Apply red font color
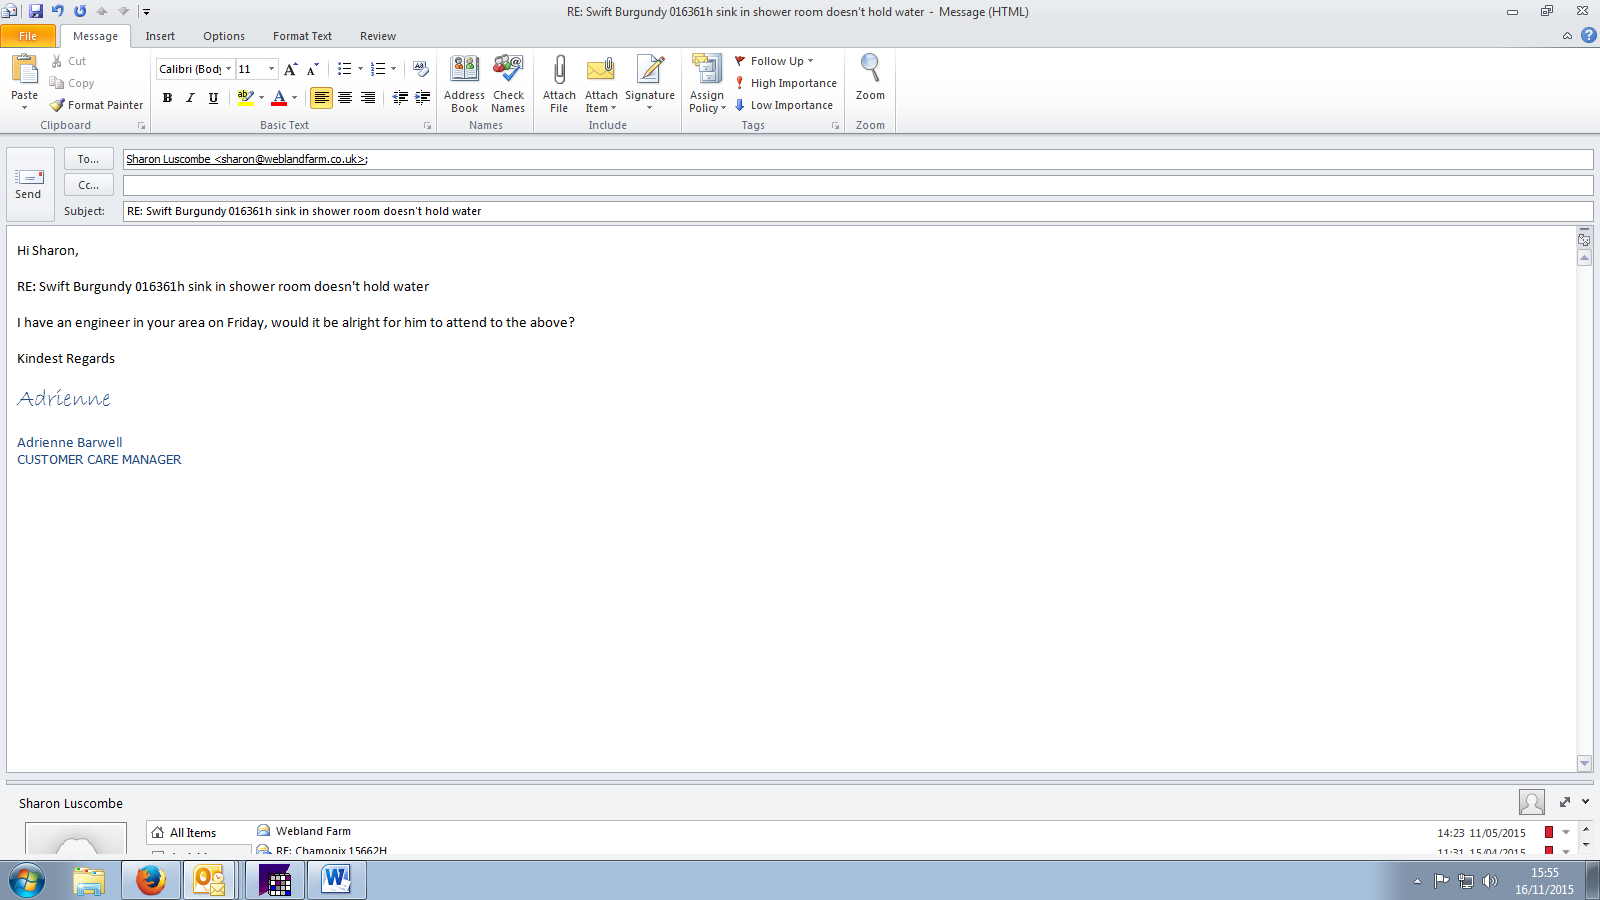Viewport: 1600px width, 900px height. [x=279, y=97]
